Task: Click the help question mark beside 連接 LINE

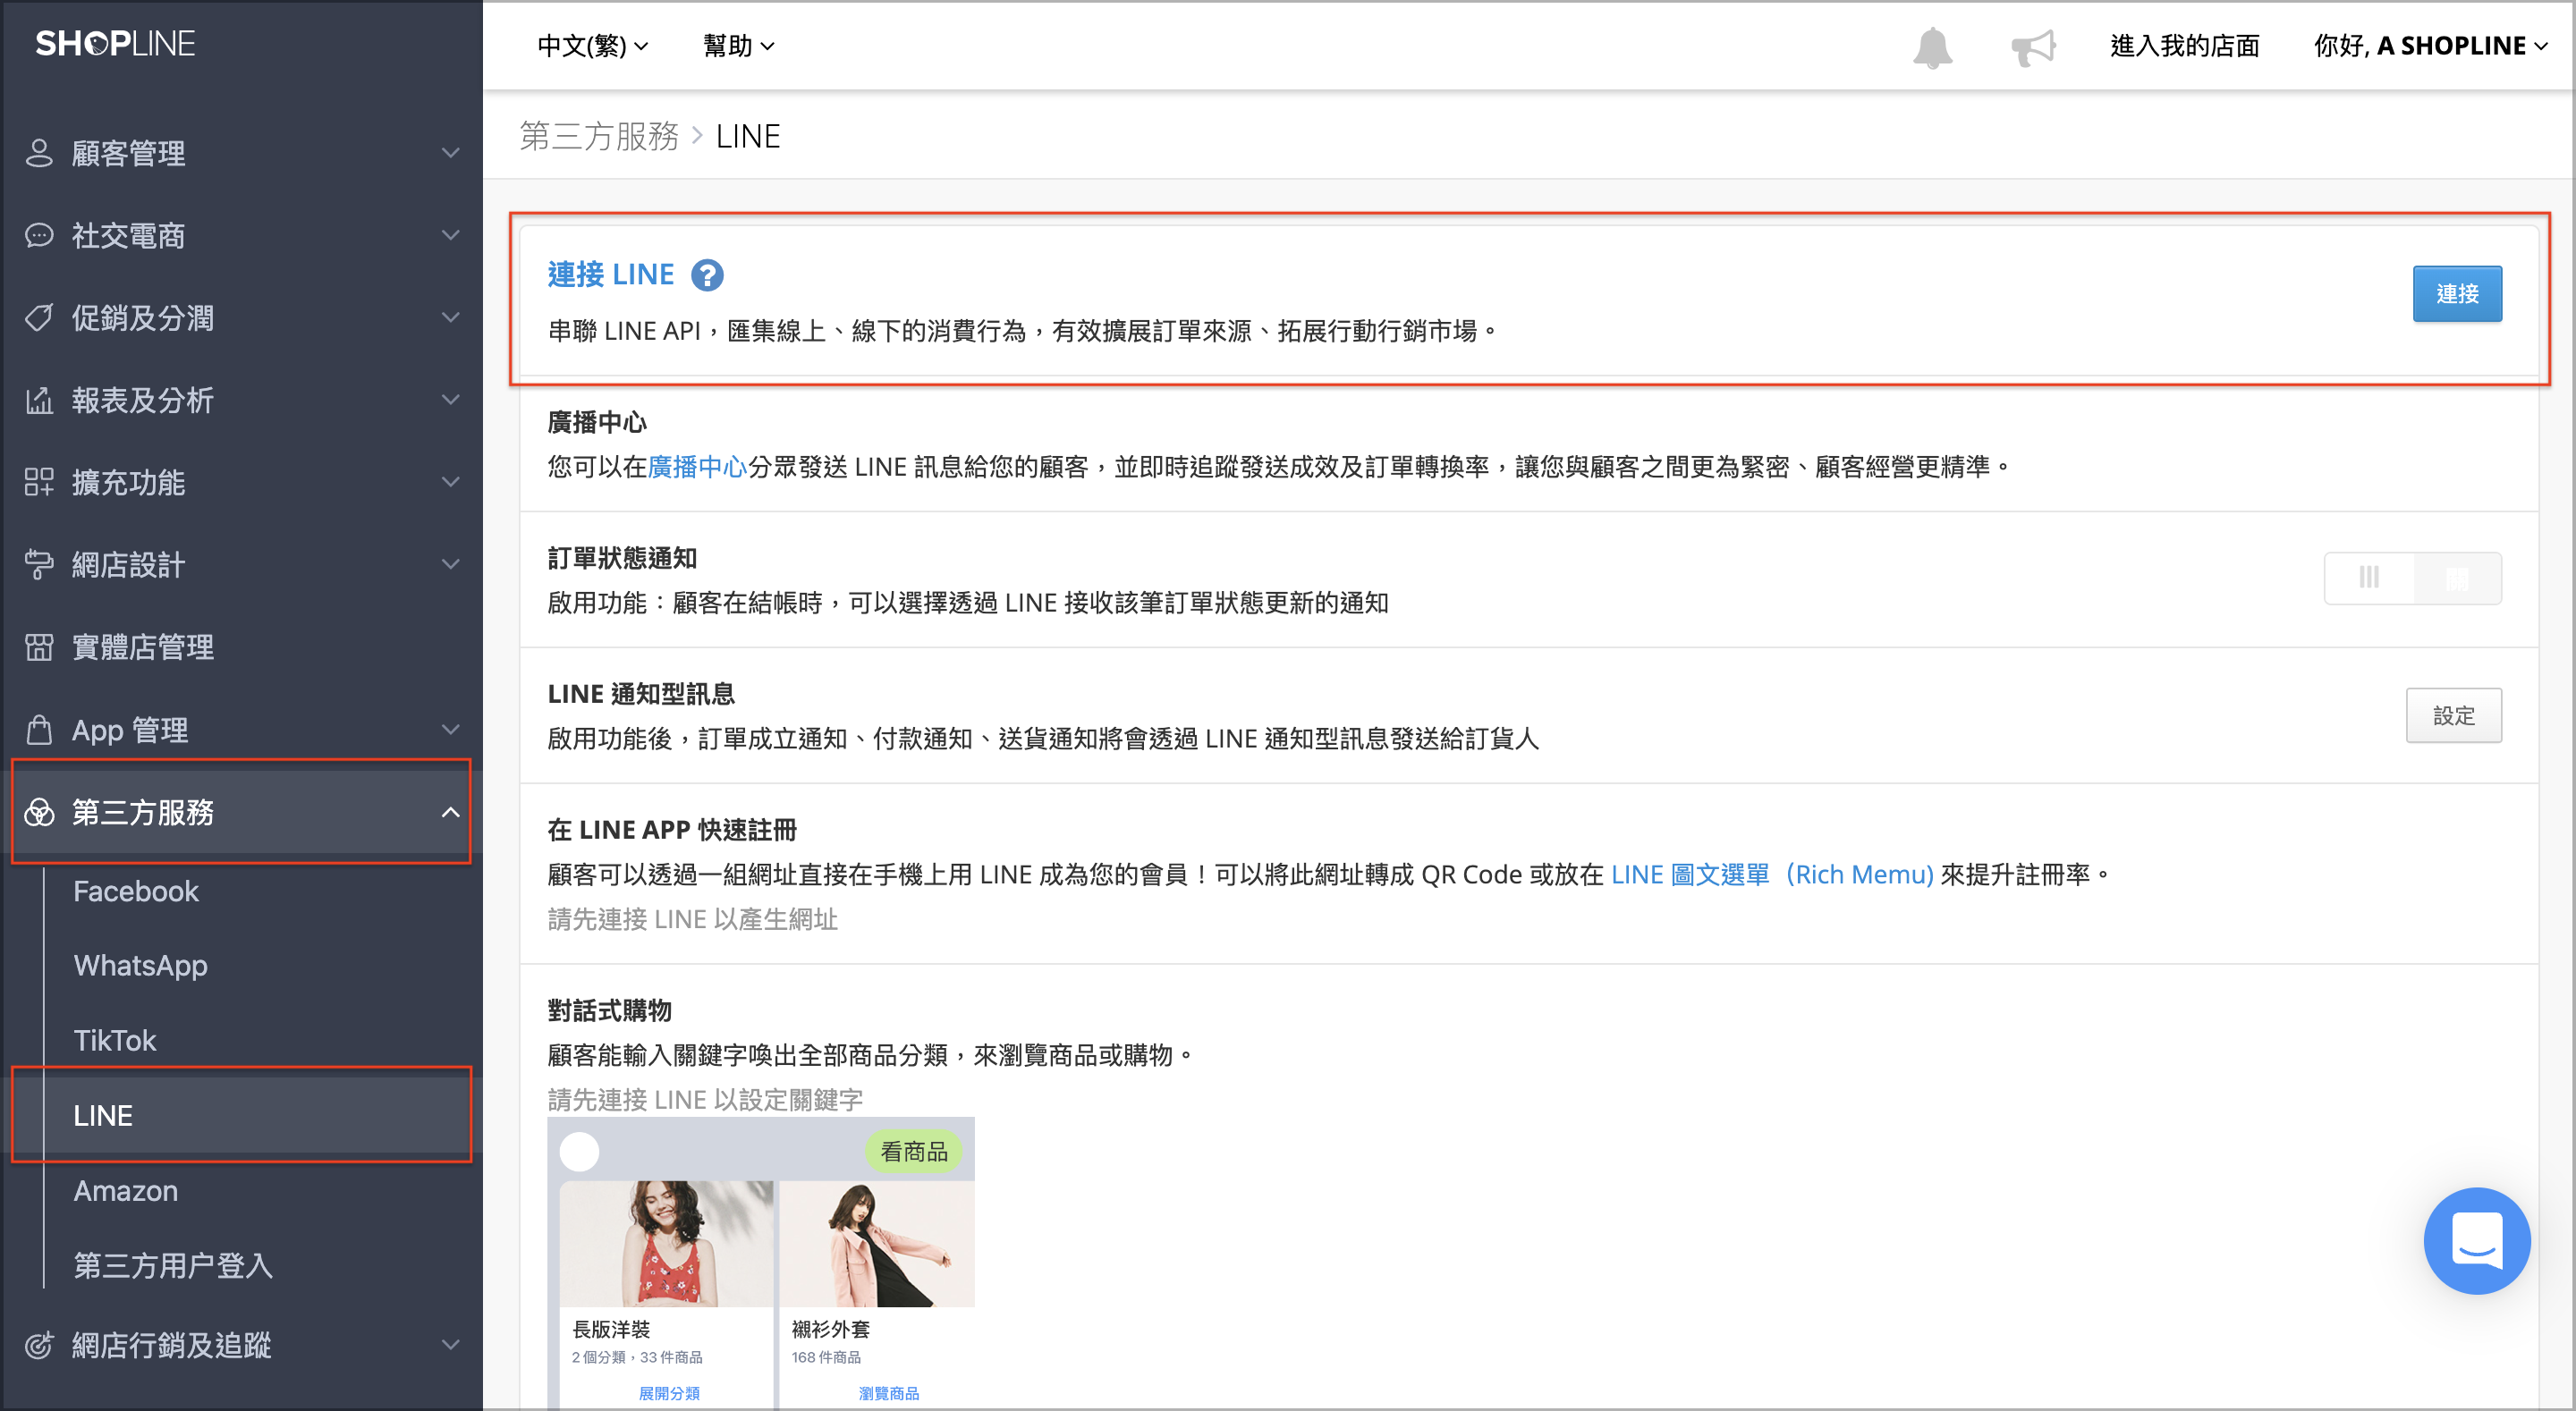Action: 707,274
